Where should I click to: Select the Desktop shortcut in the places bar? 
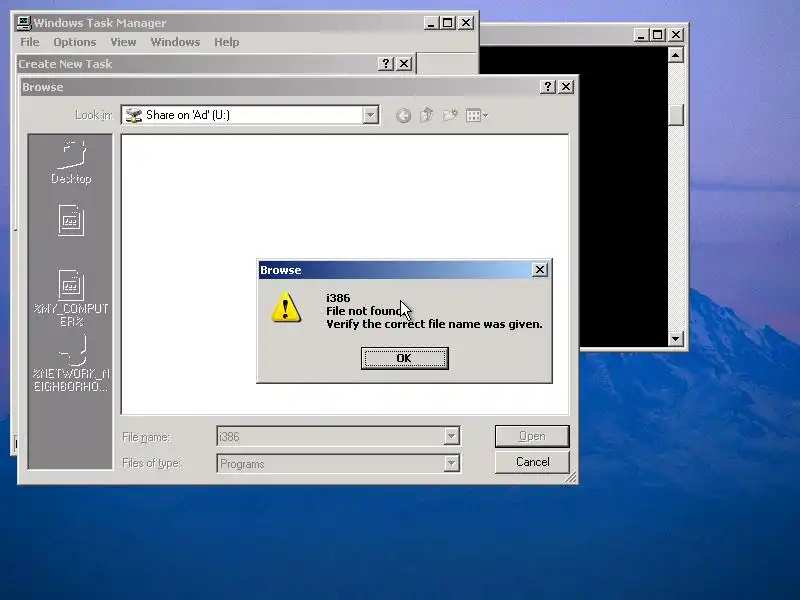(71, 163)
